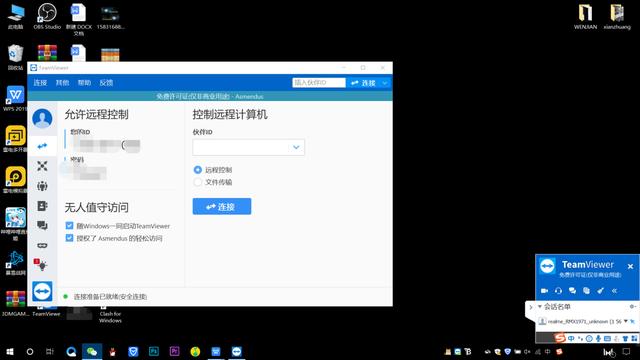Open dropdown arrow beside realme session entry
The height and width of the screenshot is (360, 640).
(626, 321)
